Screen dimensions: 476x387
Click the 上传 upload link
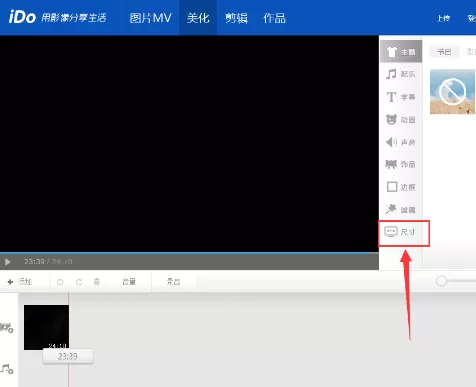(443, 18)
